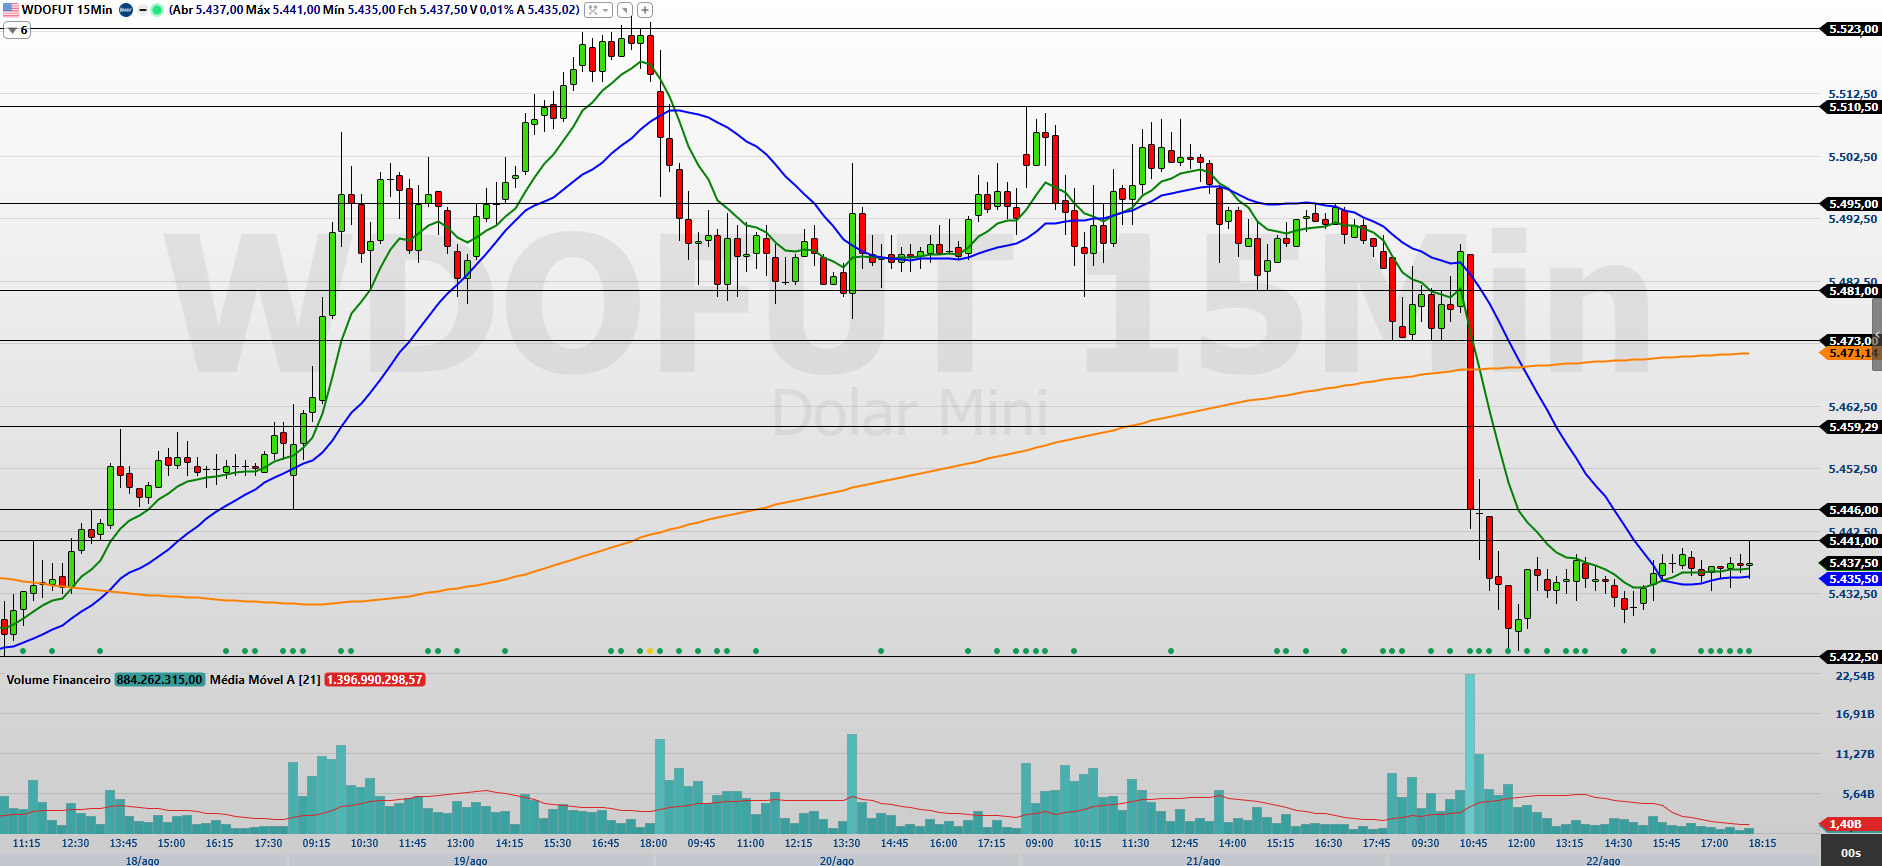
Task: Click the WDOFUT 15Min chart title
Action: (x=67, y=10)
